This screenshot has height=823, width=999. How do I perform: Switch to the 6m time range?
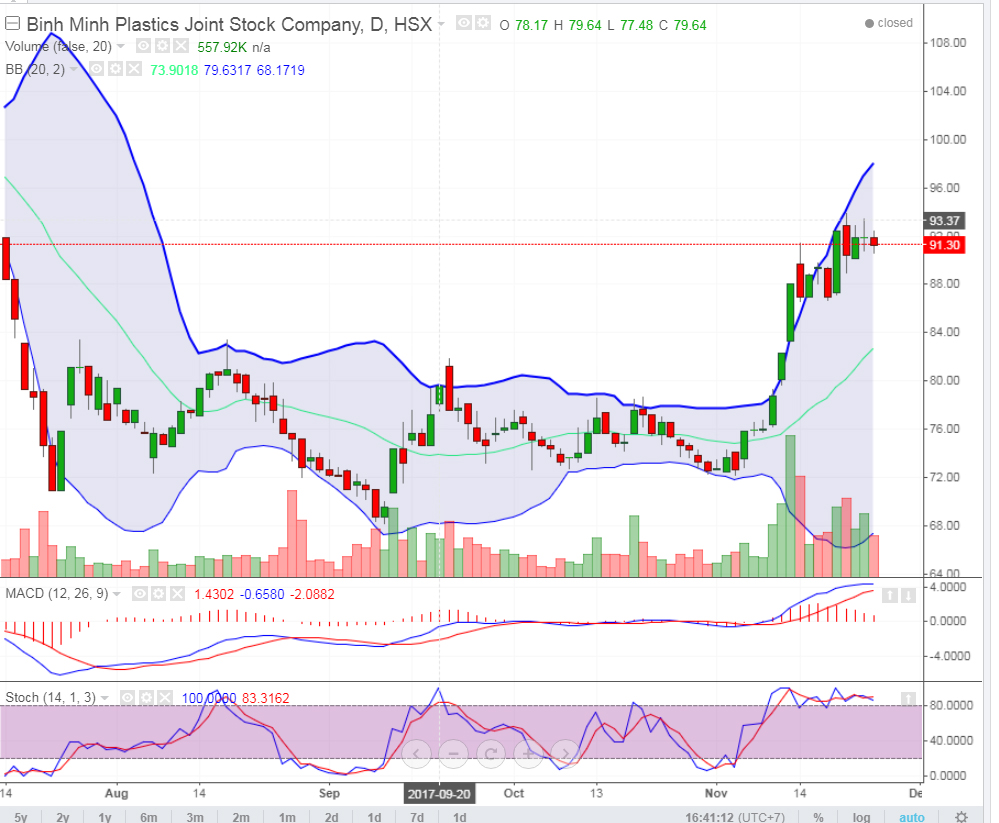tap(149, 817)
